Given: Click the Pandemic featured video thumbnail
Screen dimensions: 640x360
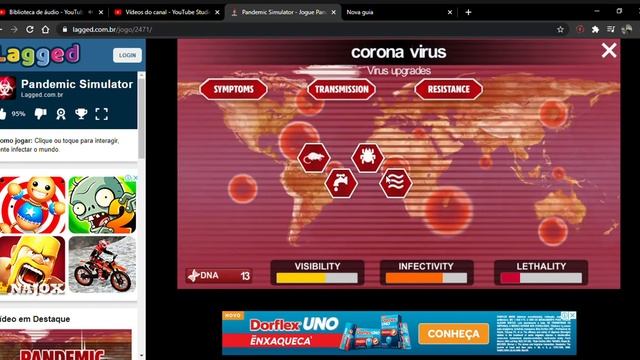Looking at the screenshot, I should pos(65,344).
